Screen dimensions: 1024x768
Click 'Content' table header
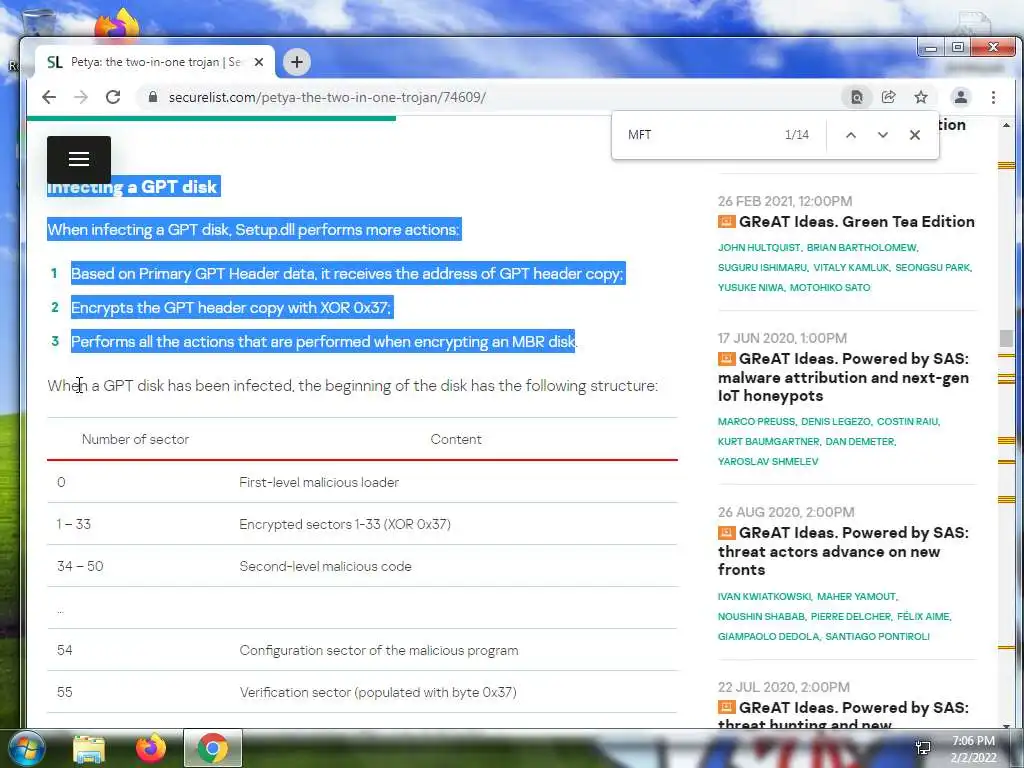(456, 440)
